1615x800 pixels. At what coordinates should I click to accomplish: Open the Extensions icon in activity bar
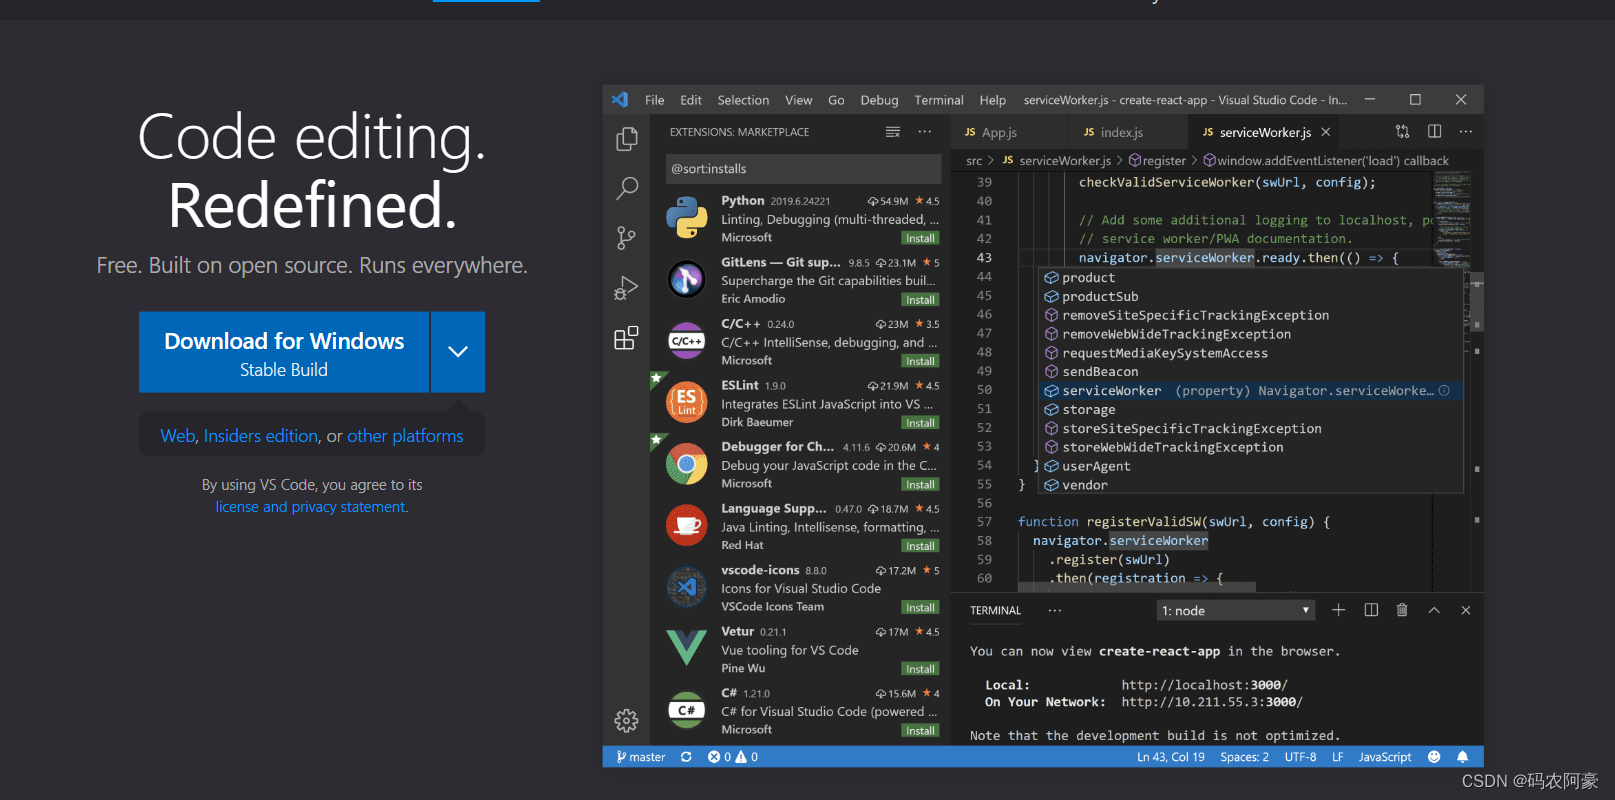coord(626,338)
